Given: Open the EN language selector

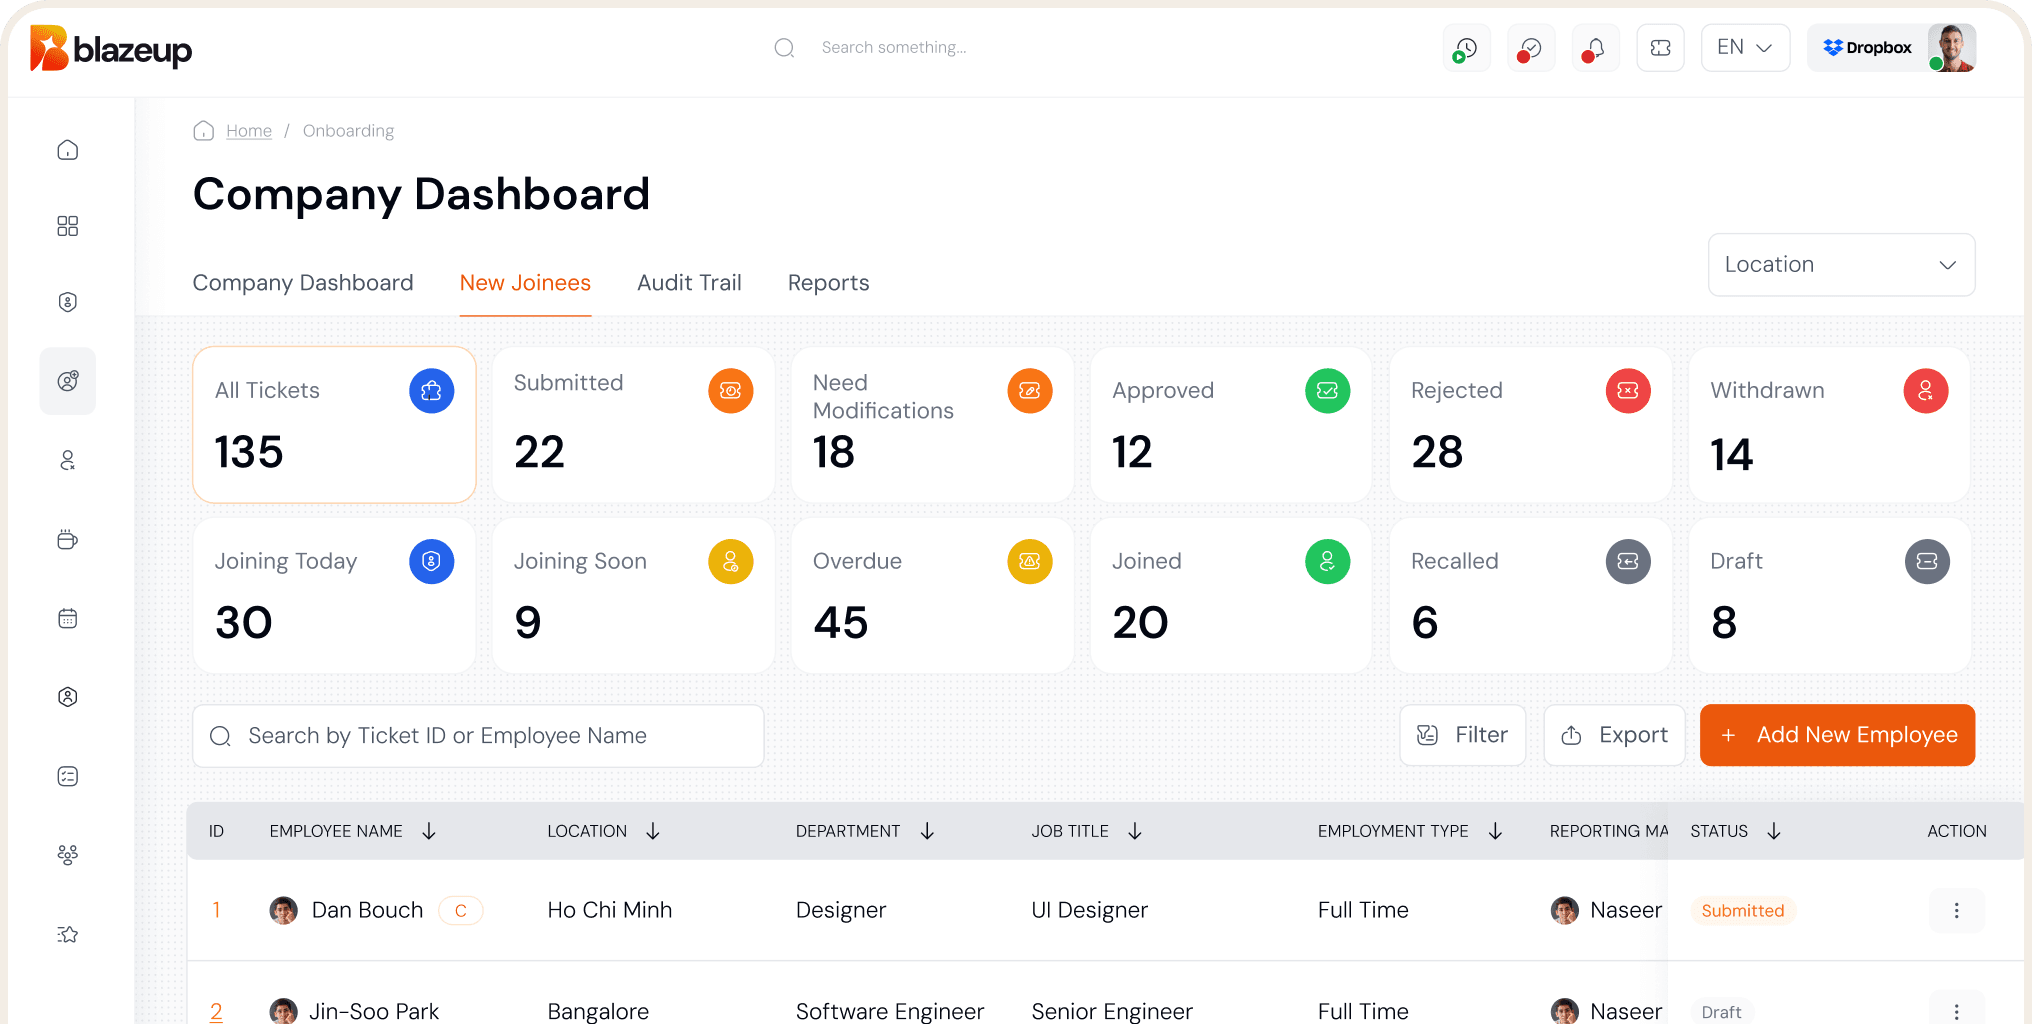Looking at the screenshot, I should tap(1744, 48).
